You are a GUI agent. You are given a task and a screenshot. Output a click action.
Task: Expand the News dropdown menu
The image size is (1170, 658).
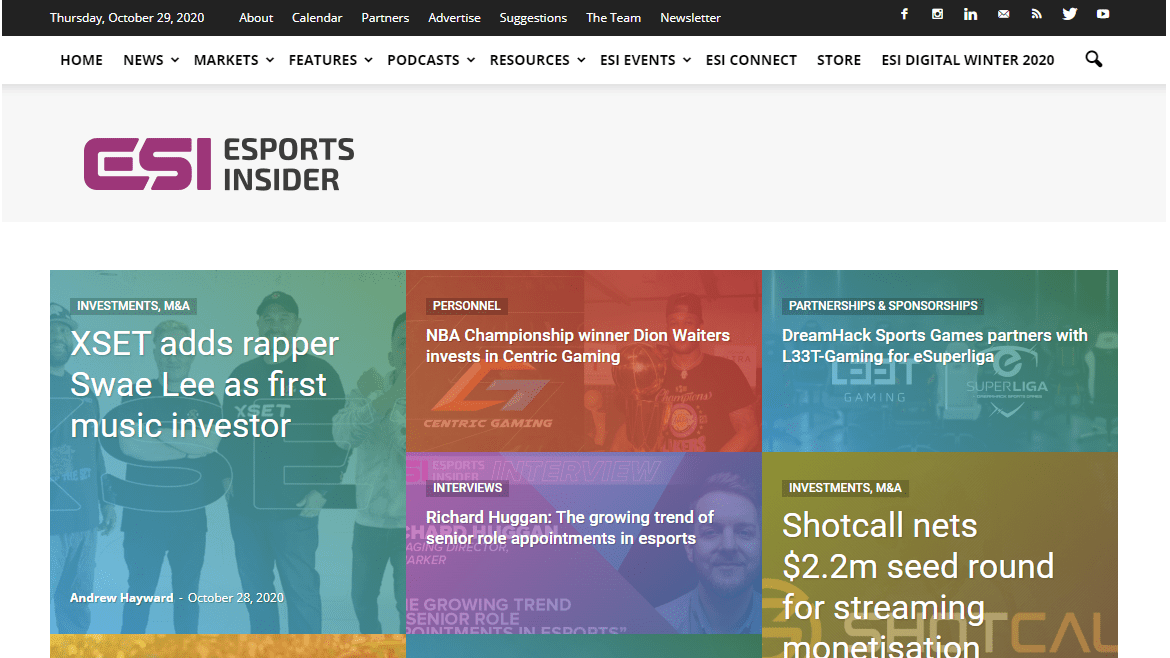tap(150, 60)
